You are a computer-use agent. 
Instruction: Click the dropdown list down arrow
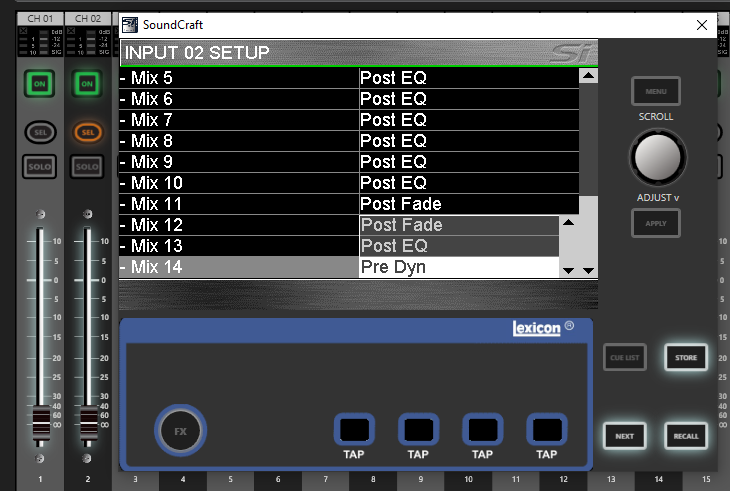pyautogui.click(x=568, y=271)
